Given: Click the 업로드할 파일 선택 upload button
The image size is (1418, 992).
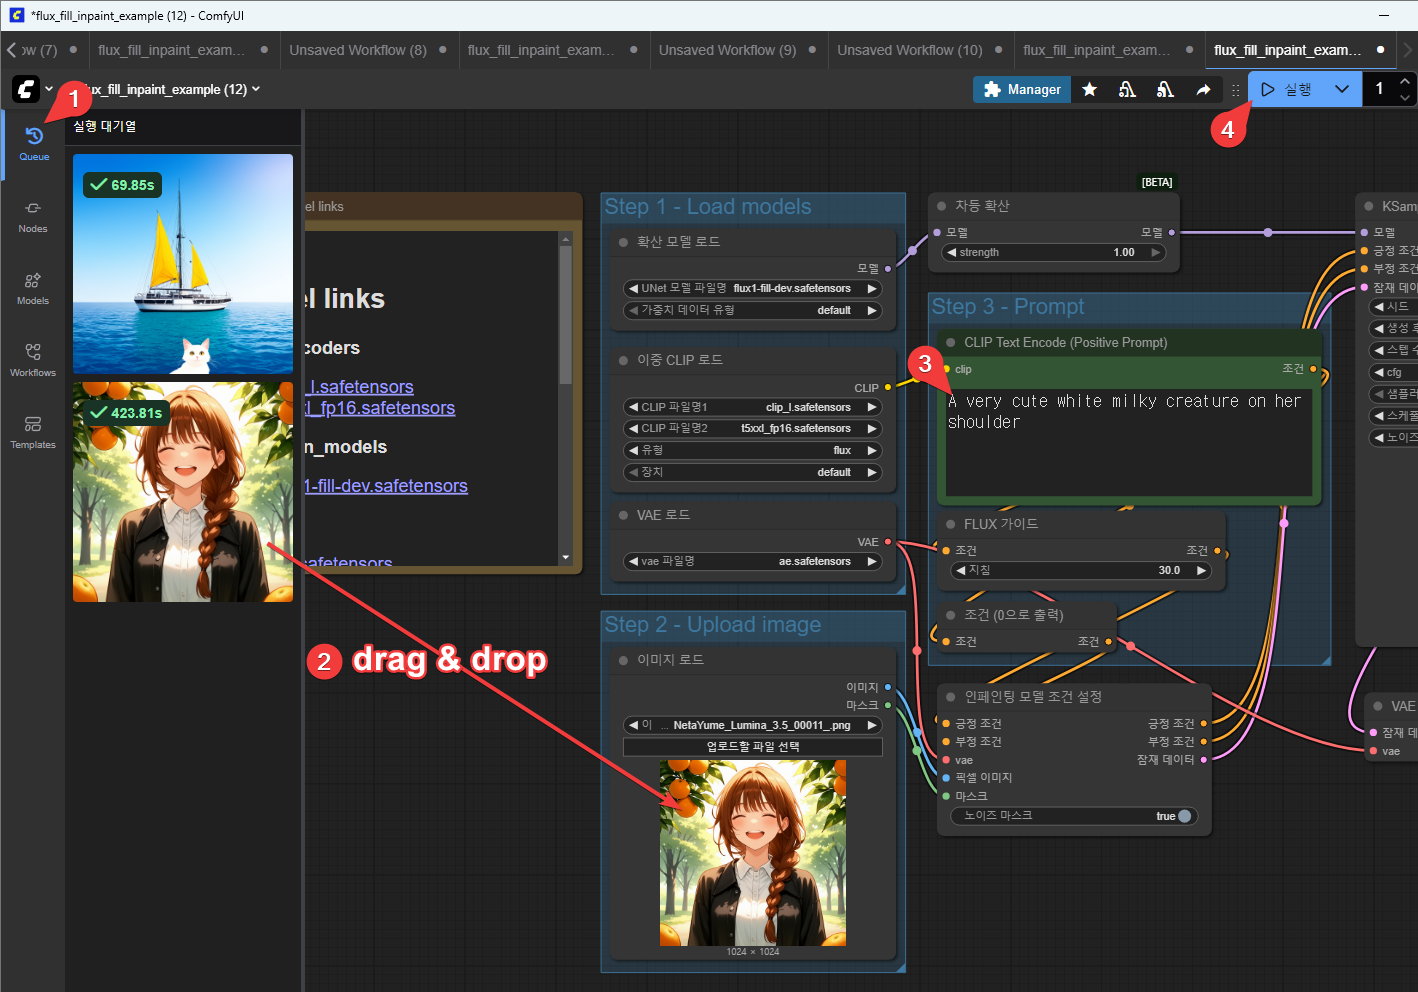Looking at the screenshot, I should pyautogui.click(x=752, y=747).
